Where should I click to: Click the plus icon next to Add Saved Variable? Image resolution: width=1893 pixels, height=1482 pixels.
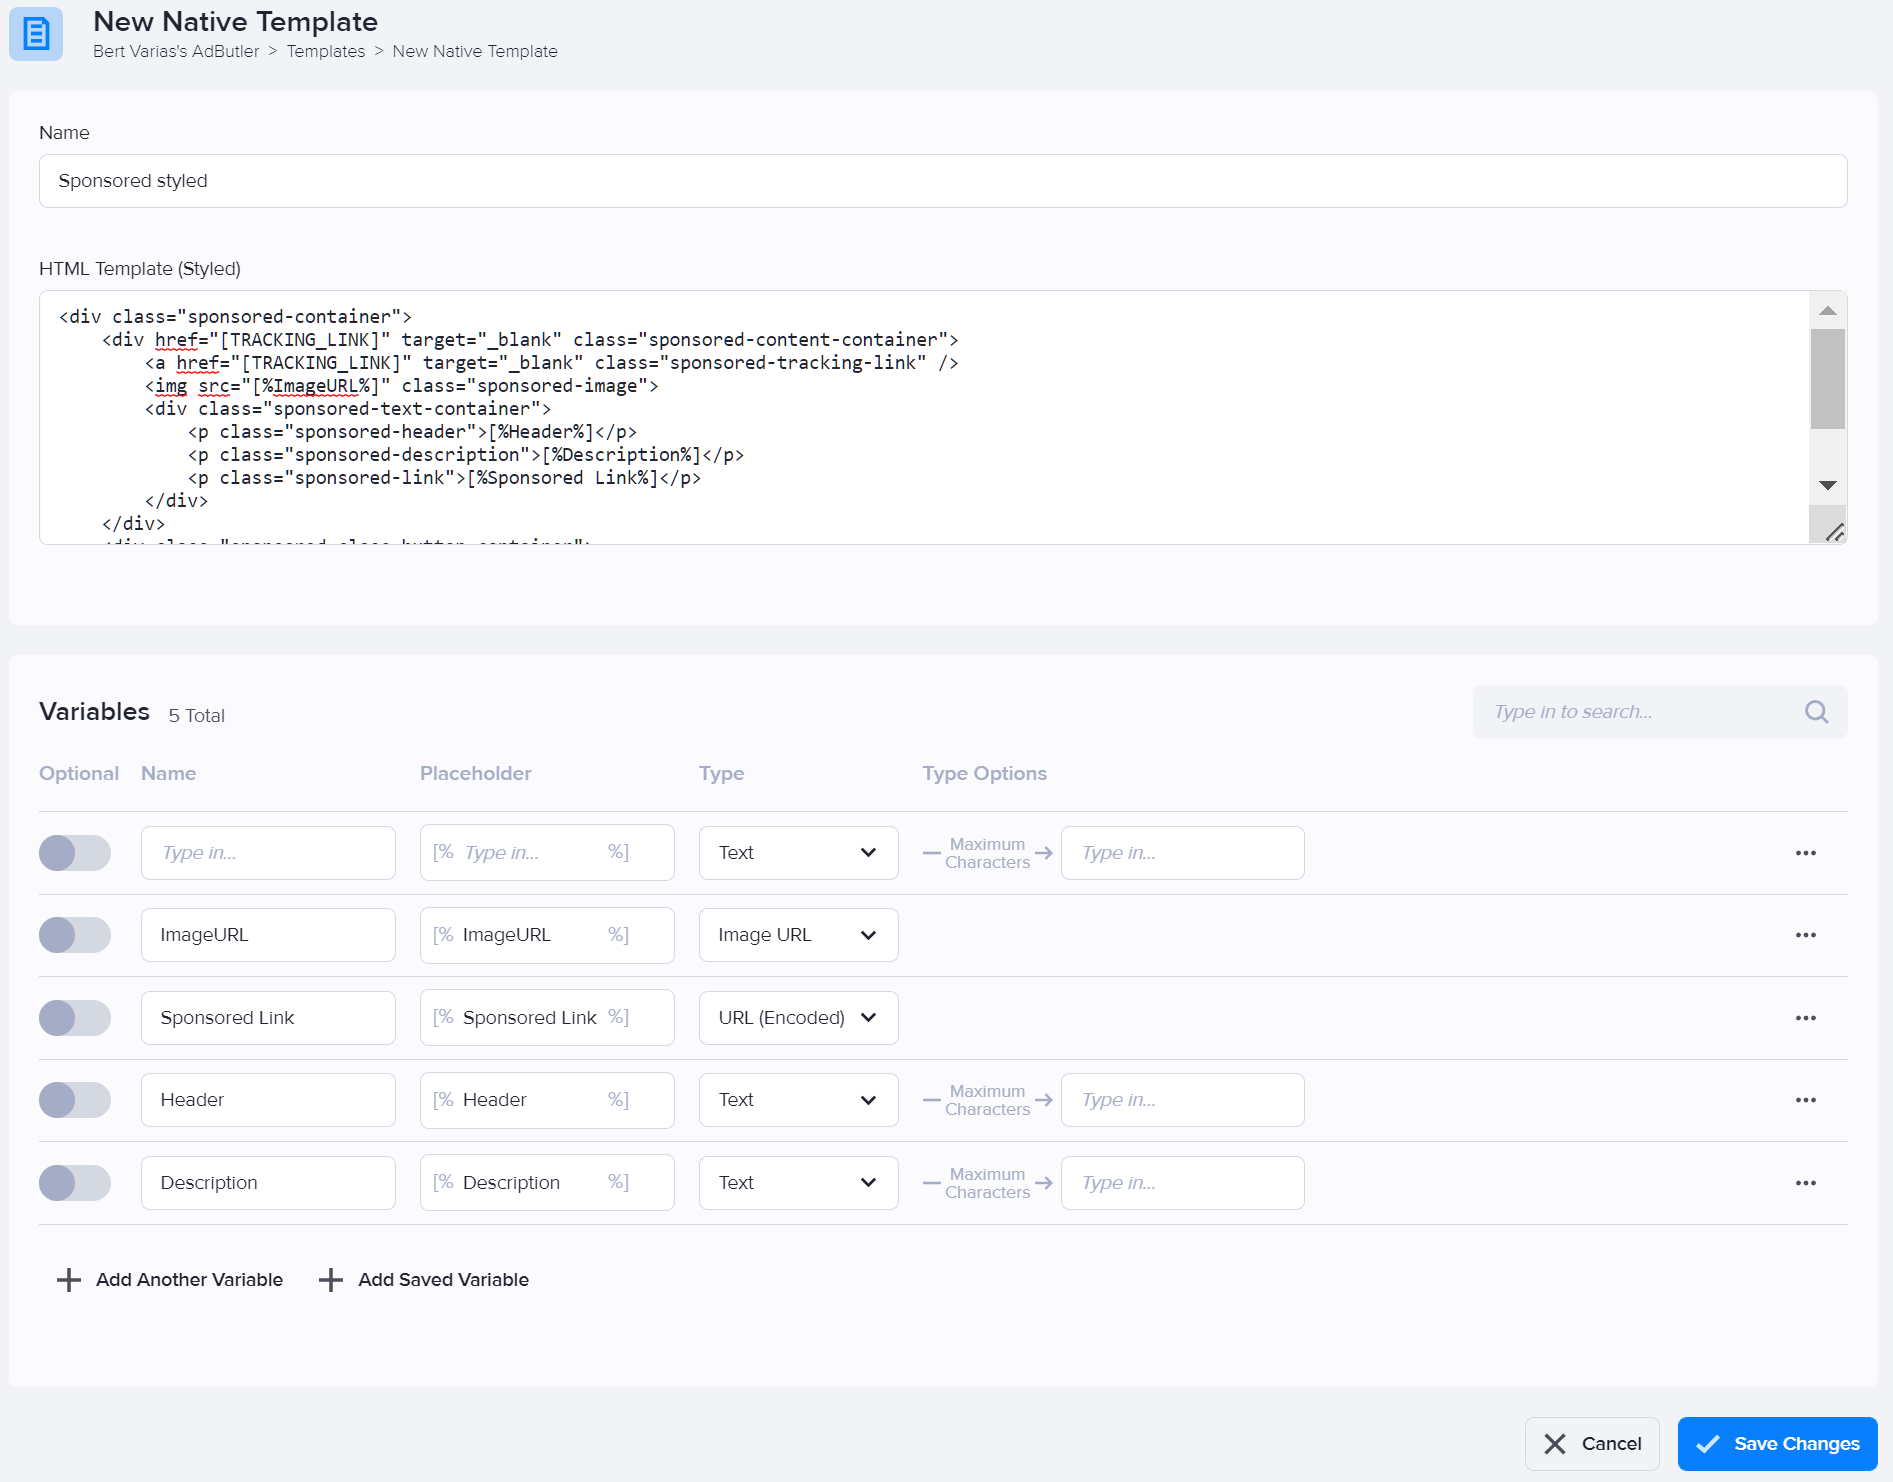click(x=330, y=1279)
